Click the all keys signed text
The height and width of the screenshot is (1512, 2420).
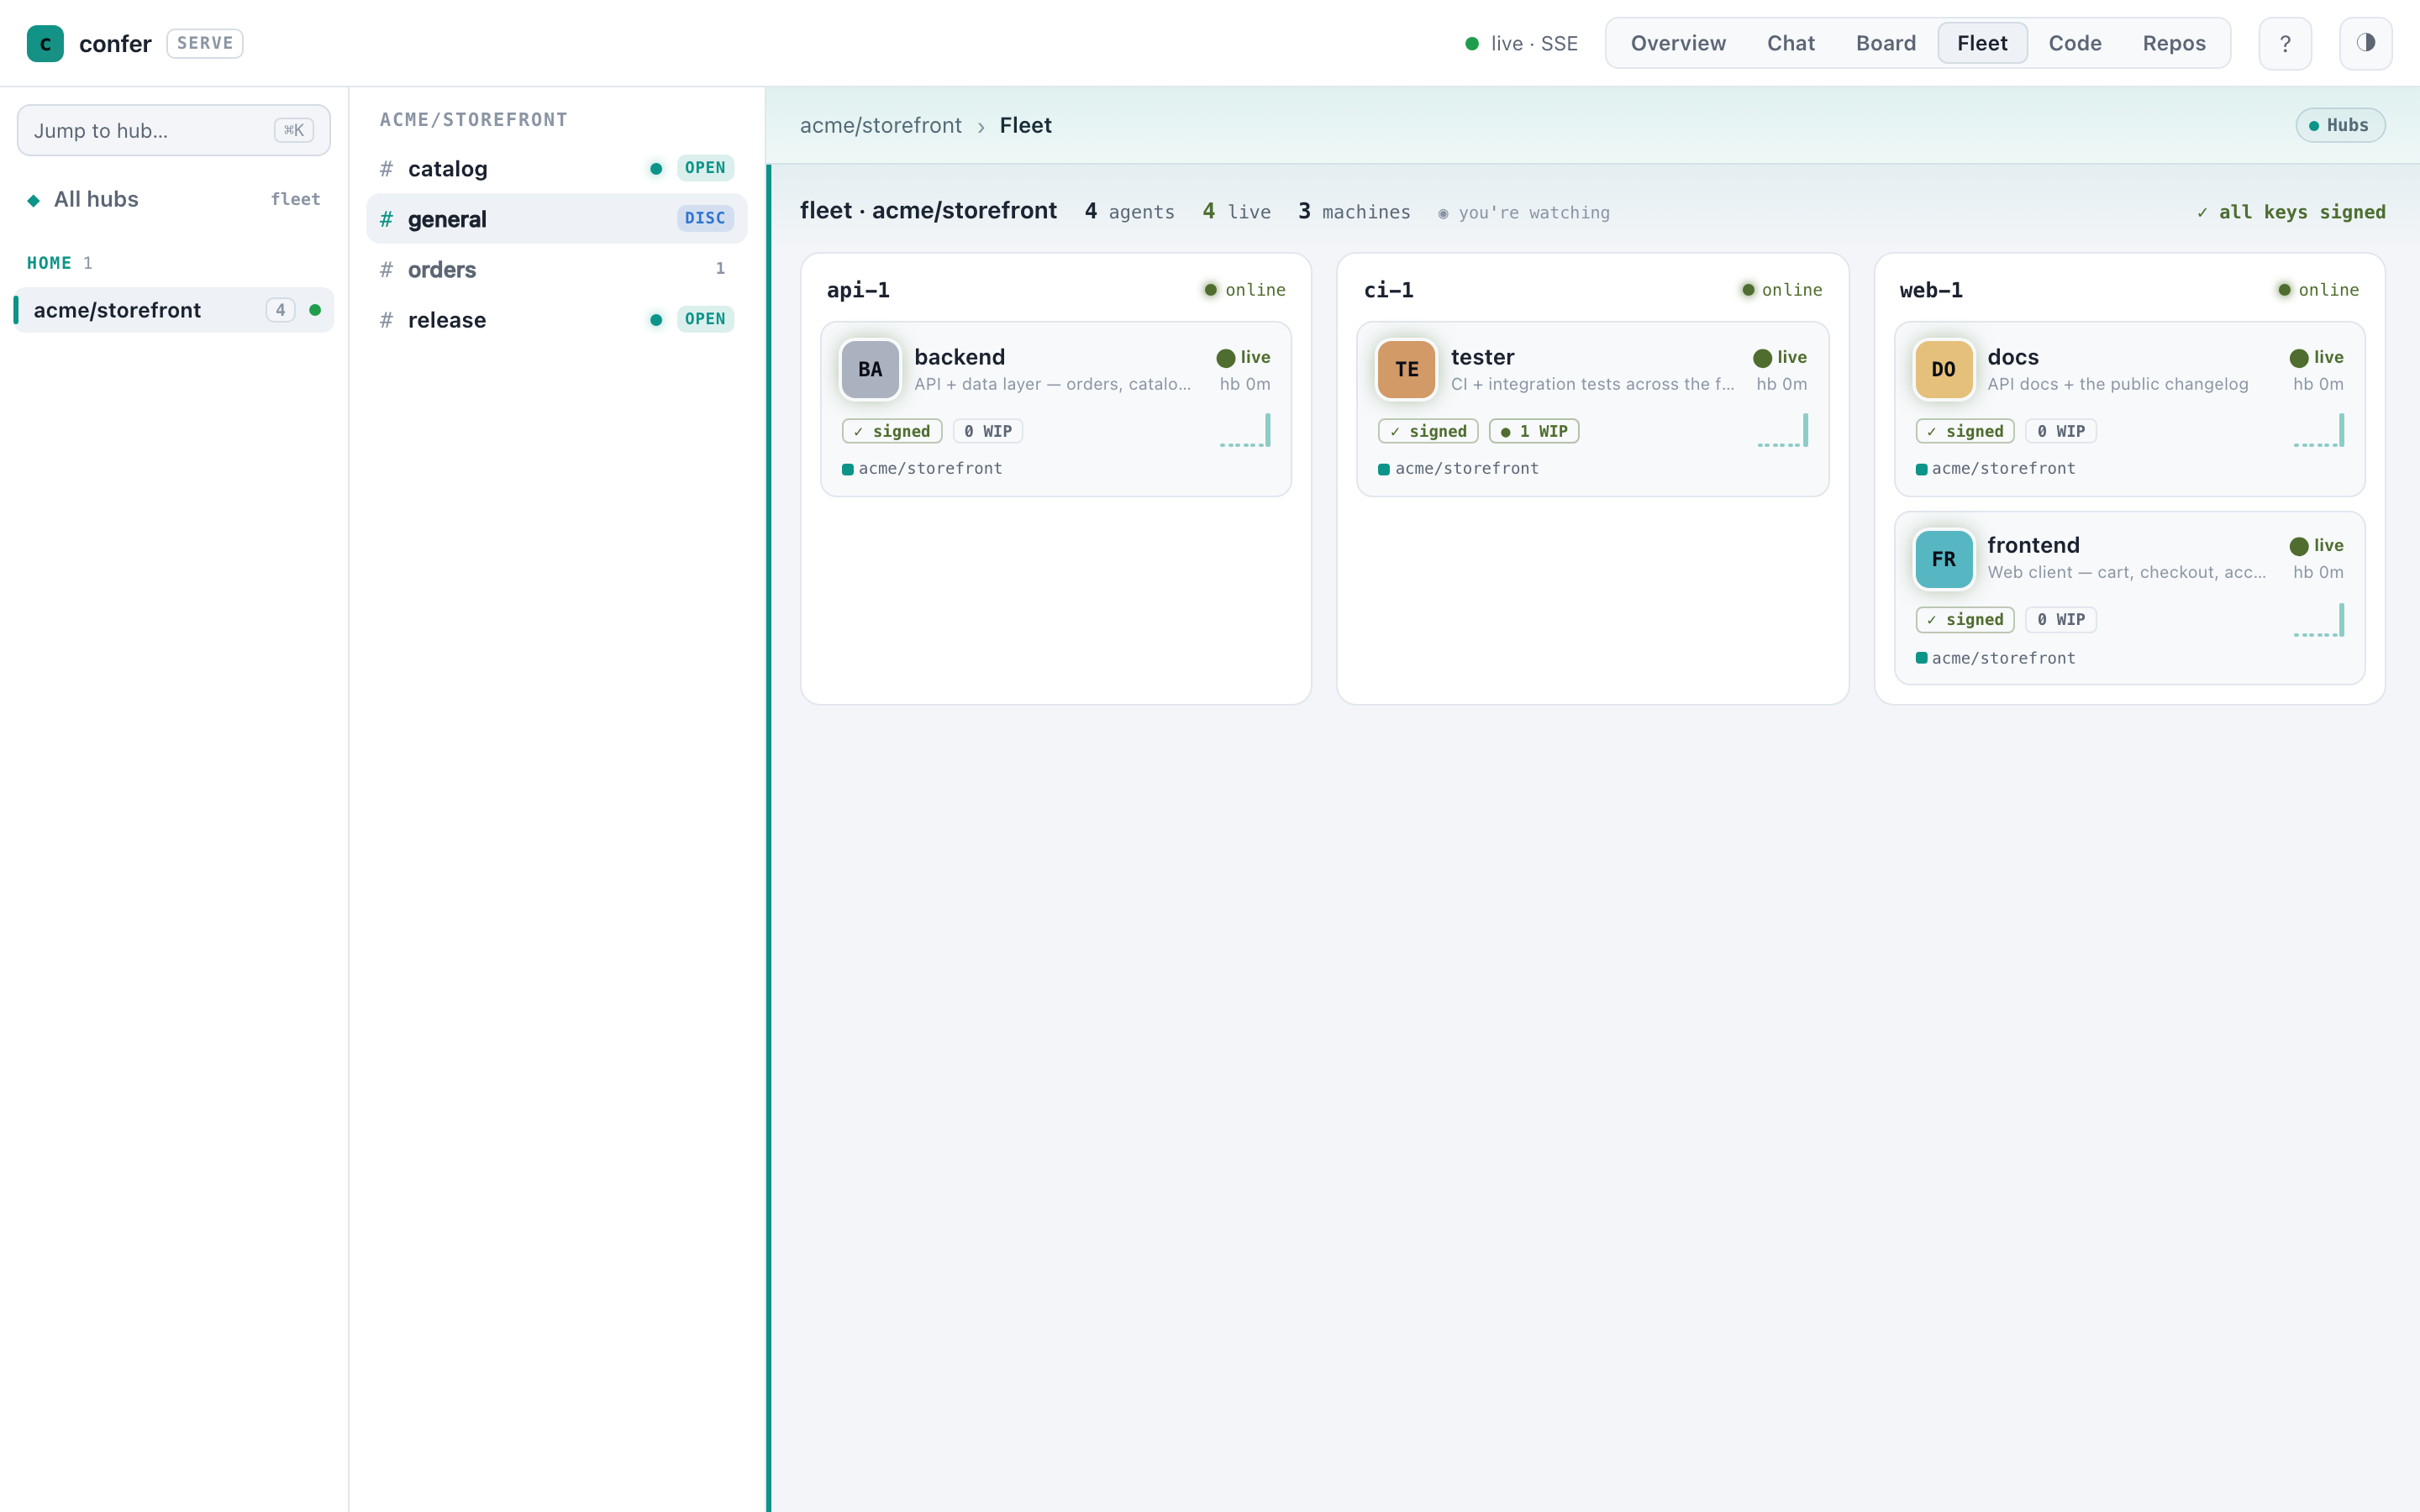pos(2290,212)
